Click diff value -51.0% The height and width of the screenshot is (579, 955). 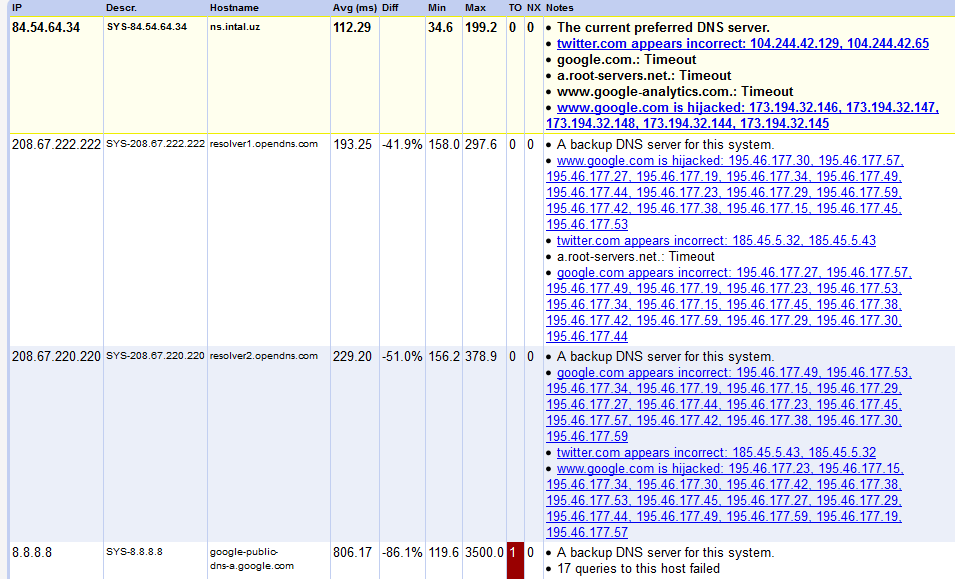402,356
